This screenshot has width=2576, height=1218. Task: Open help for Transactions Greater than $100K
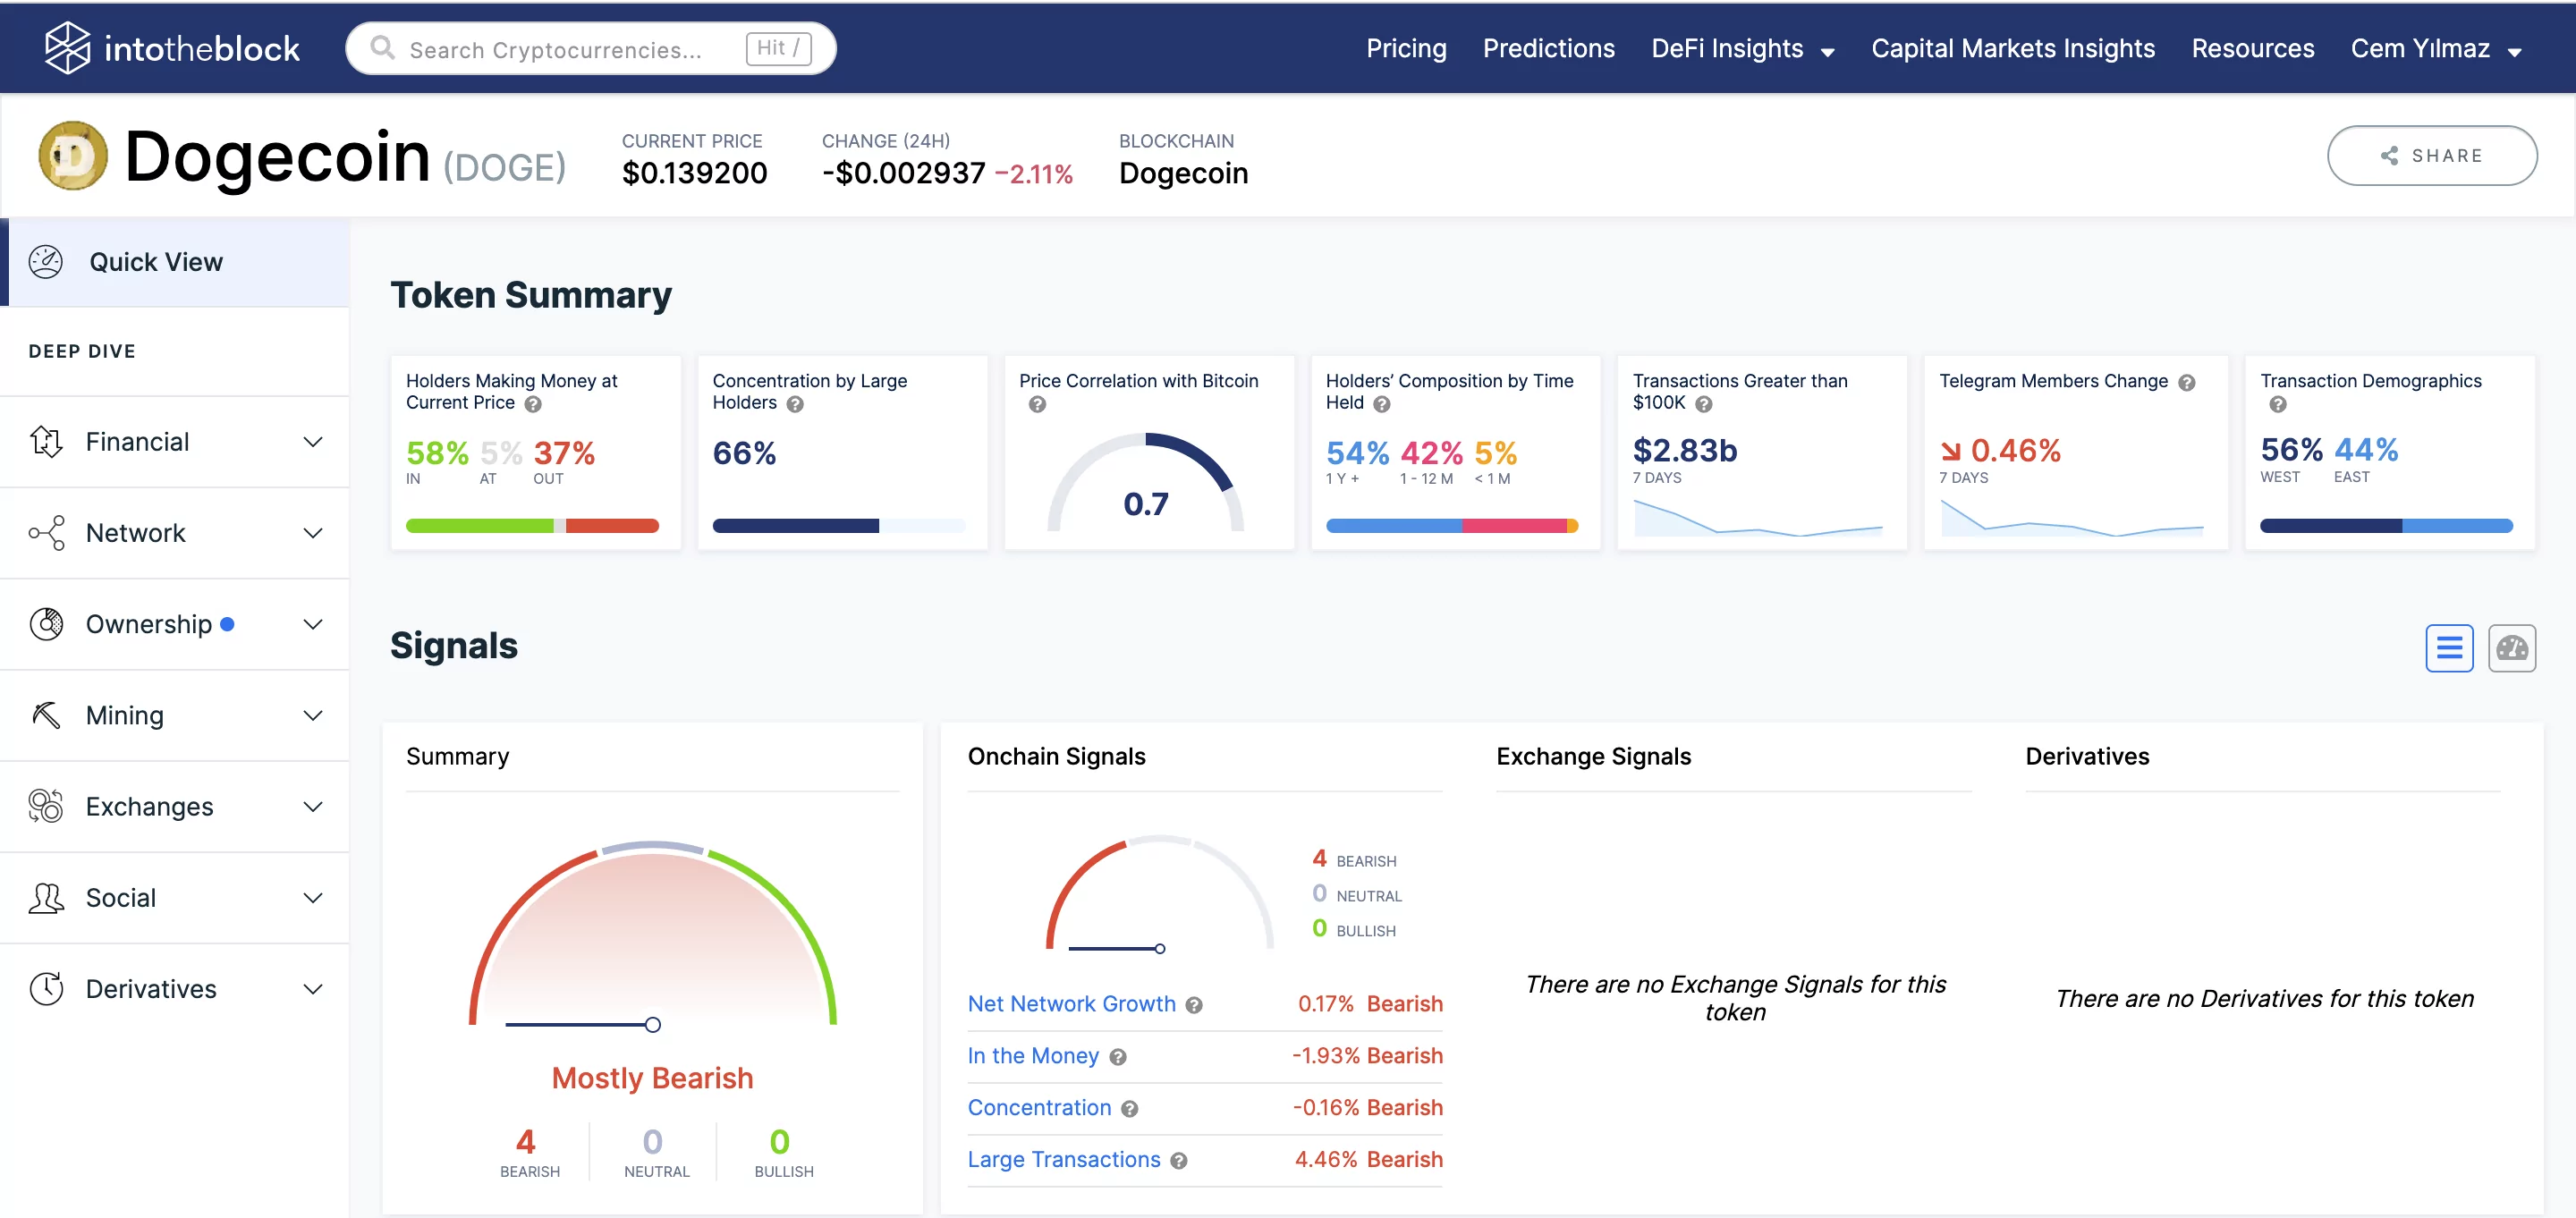tap(1704, 404)
